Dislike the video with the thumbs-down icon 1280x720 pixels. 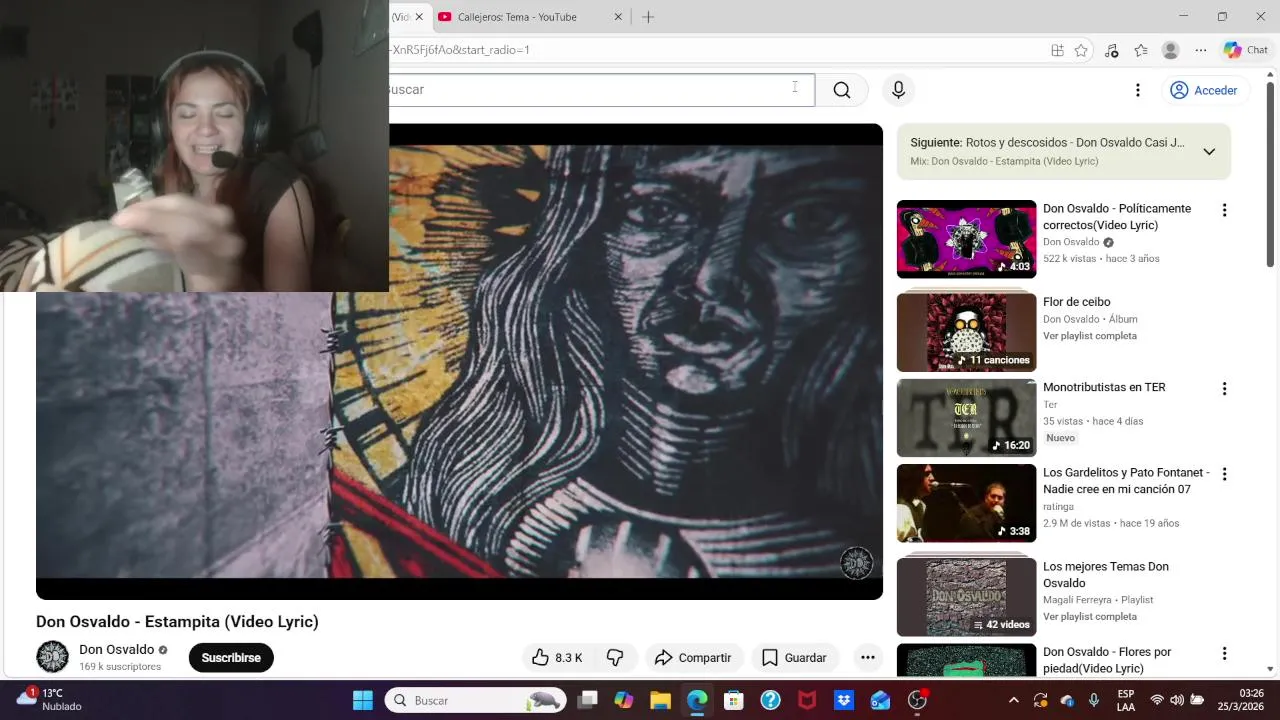(x=615, y=657)
